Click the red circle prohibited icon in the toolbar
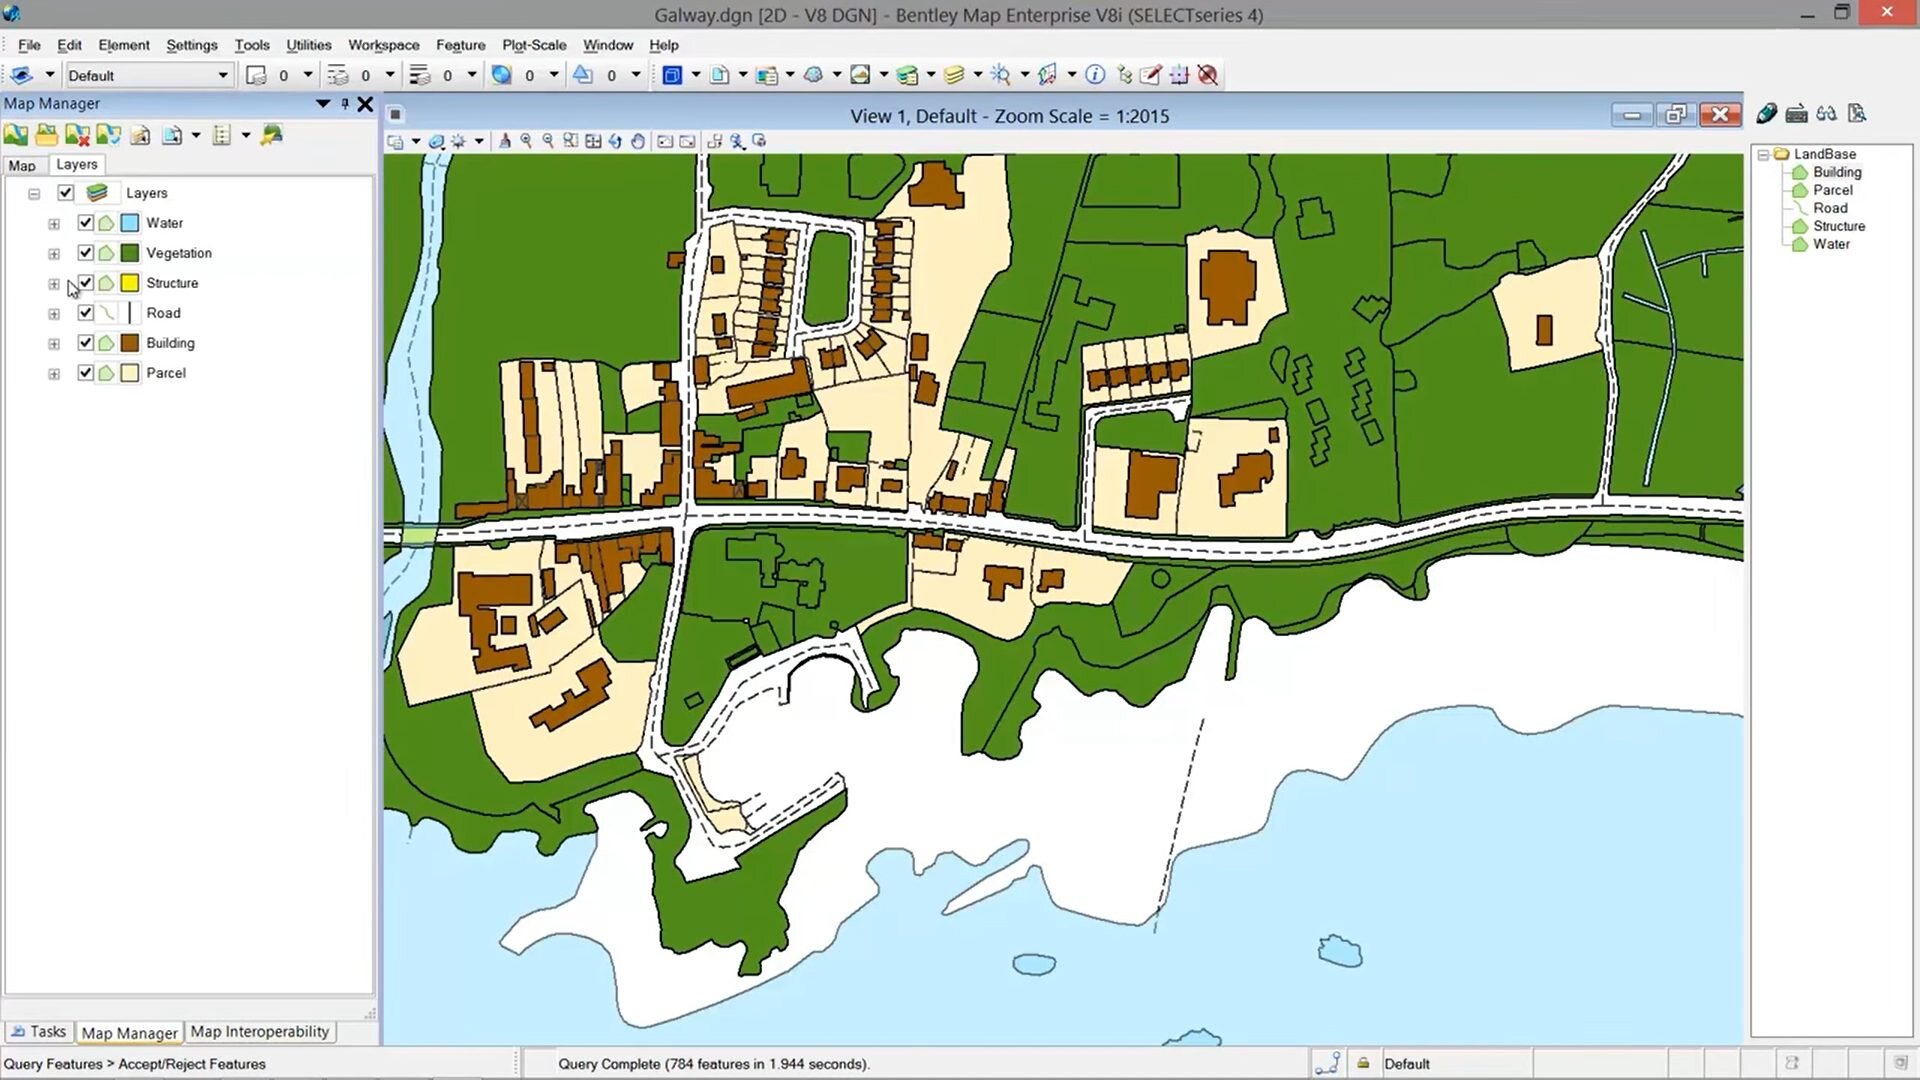This screenshot has width=1920, height=1080. tap(1208, 75)
